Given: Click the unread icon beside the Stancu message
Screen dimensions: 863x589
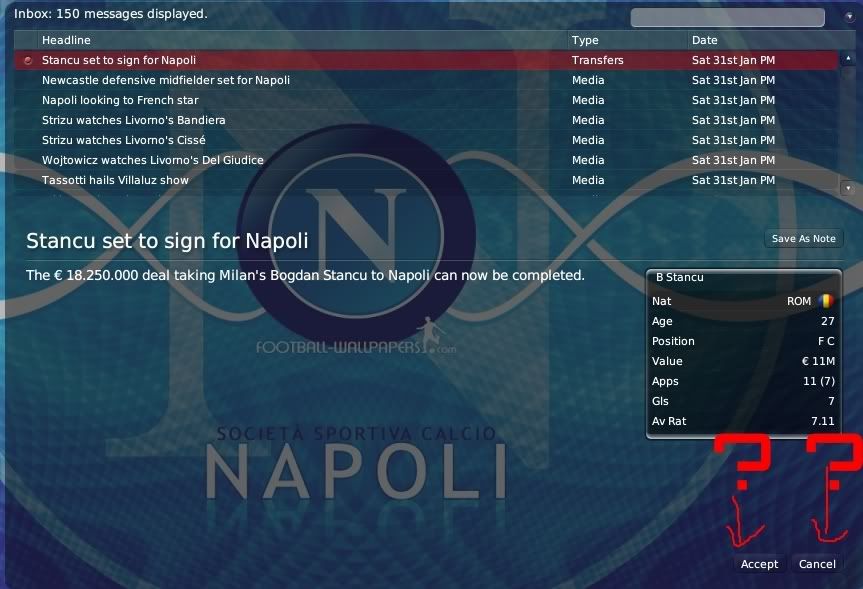Looking at the screenshot, I should [28, 61].
